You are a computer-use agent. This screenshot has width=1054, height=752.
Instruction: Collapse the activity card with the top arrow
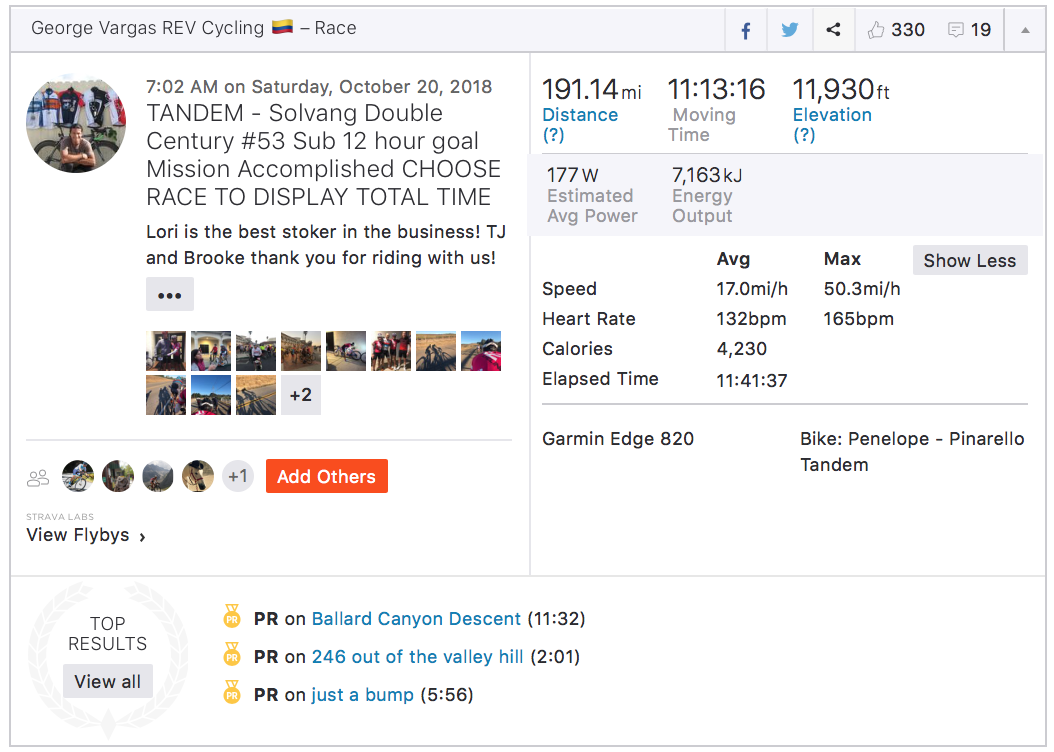pos(1025,30)
